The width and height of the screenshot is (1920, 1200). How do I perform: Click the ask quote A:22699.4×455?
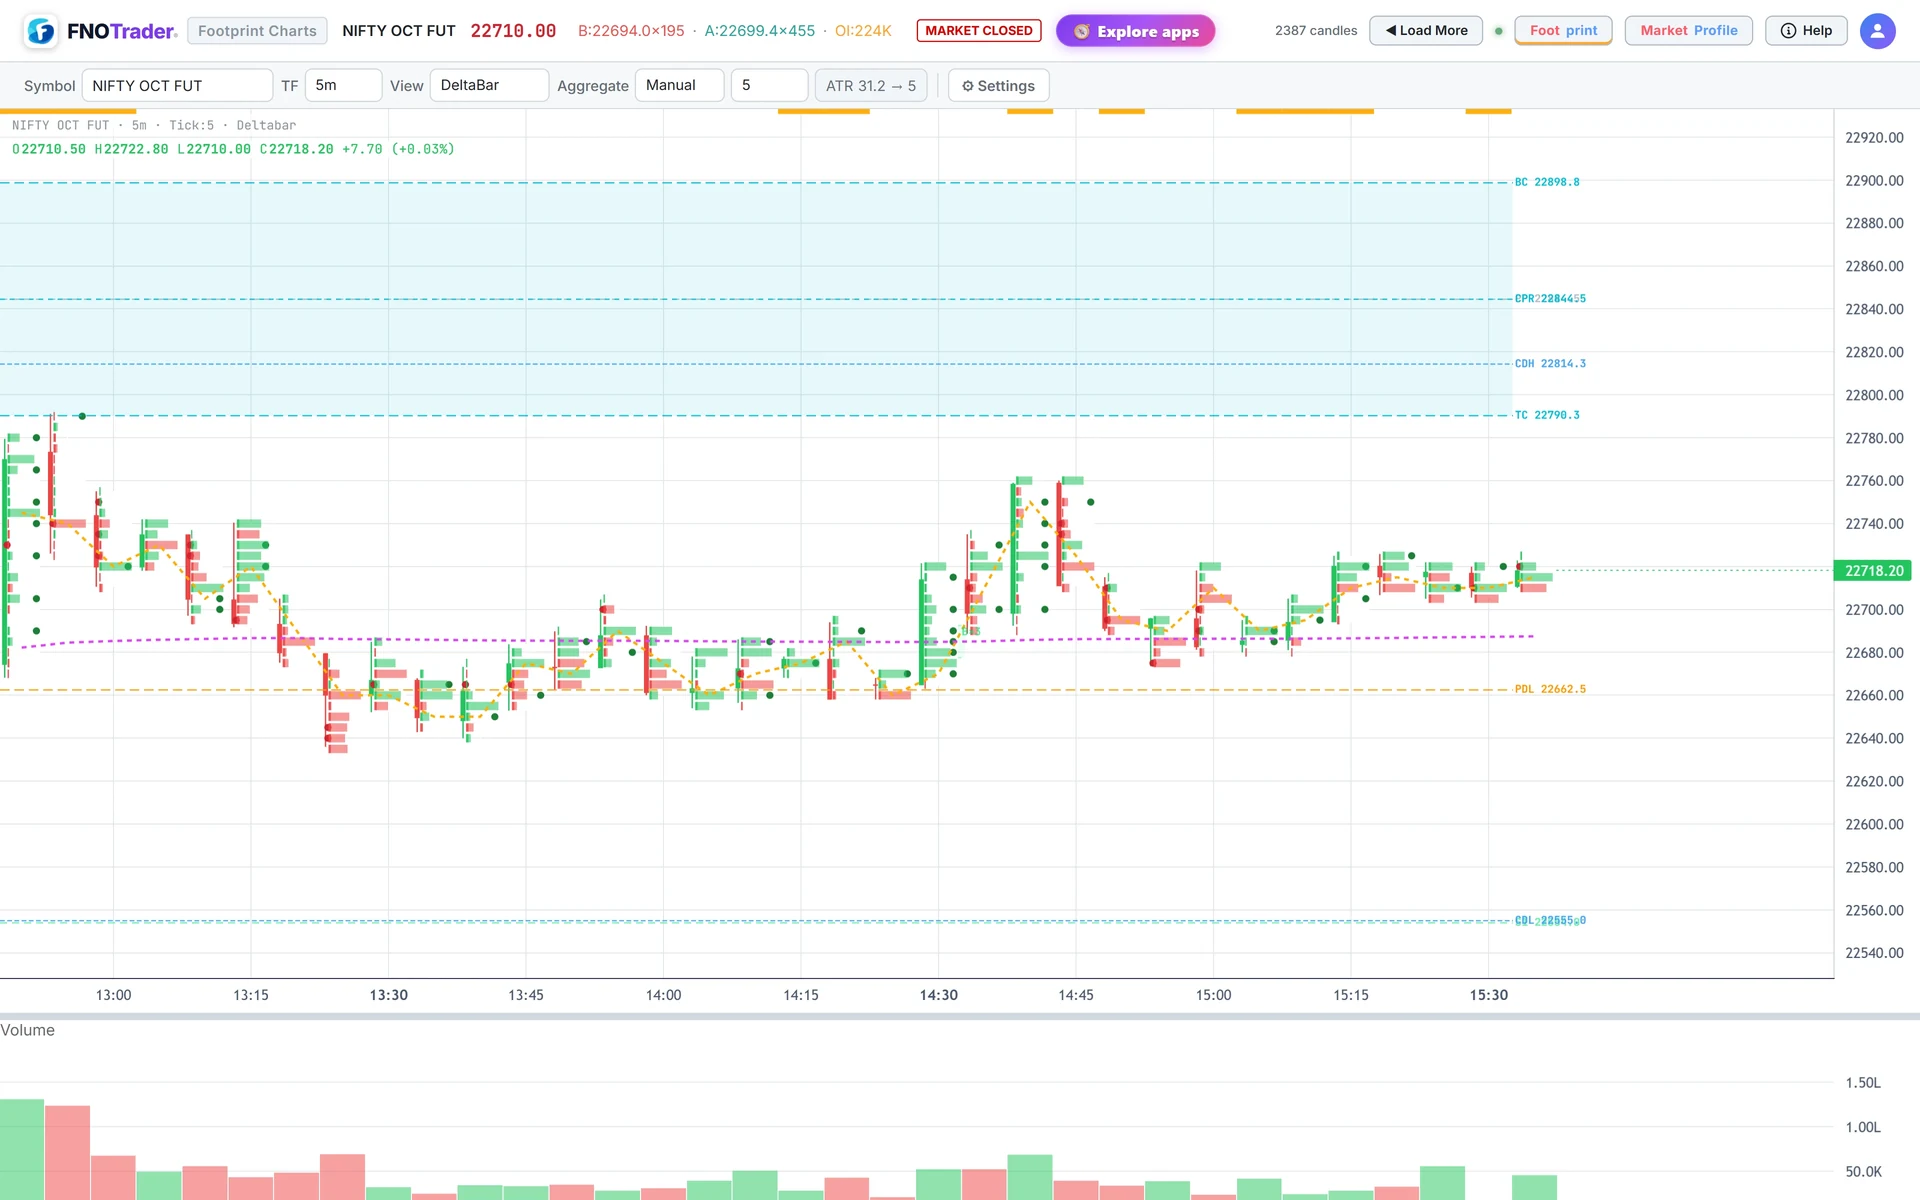coord(760,31)
